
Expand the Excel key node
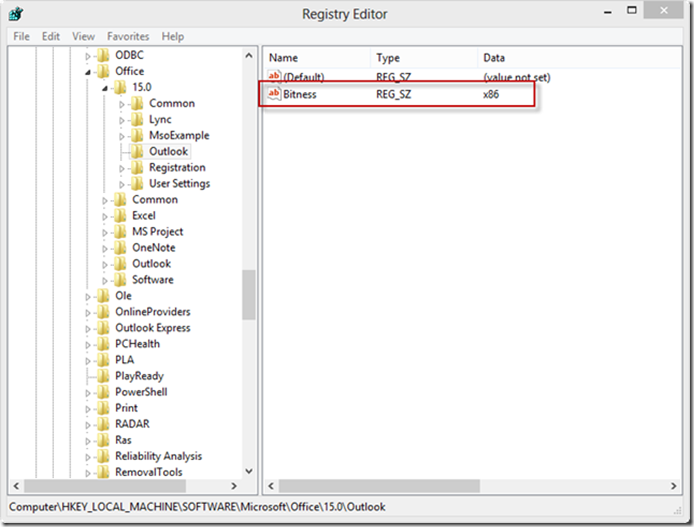(105, 217)
